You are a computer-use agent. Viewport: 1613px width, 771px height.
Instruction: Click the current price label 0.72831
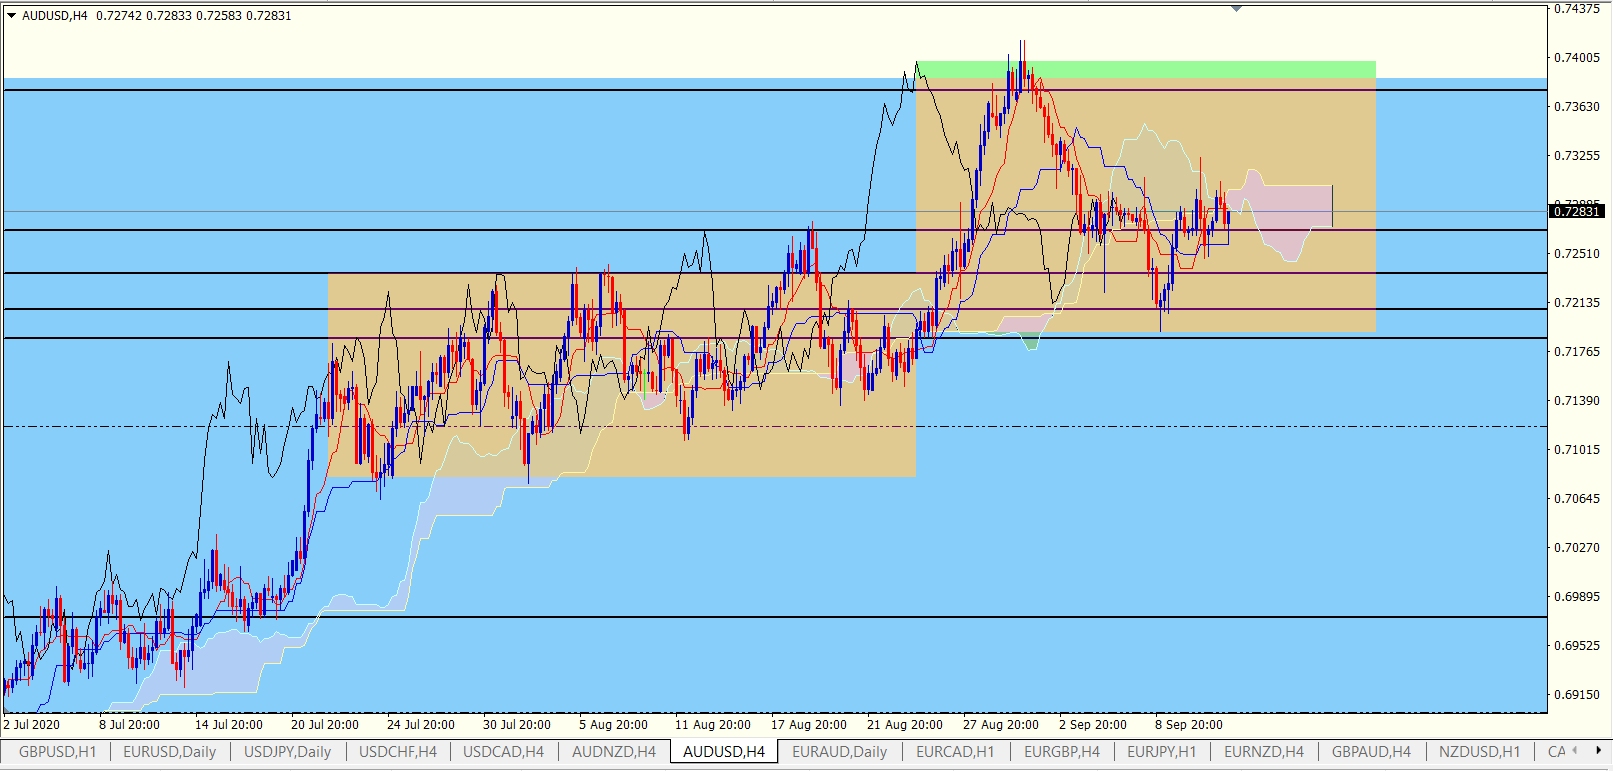(1577, 211)
